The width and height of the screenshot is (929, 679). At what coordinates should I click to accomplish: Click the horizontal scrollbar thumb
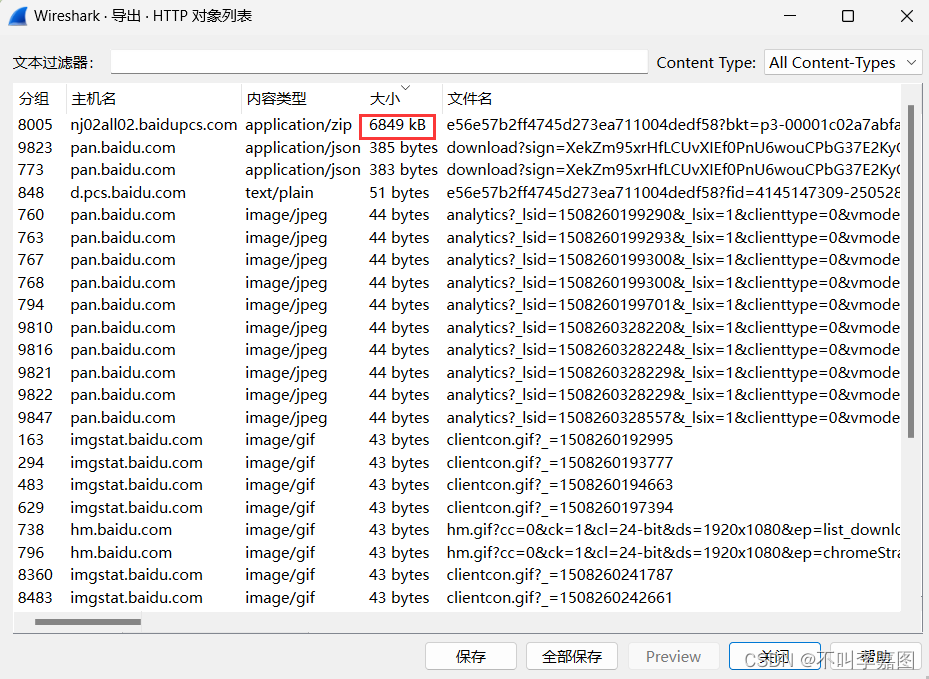pyautogui.click(x=88, y=622)
